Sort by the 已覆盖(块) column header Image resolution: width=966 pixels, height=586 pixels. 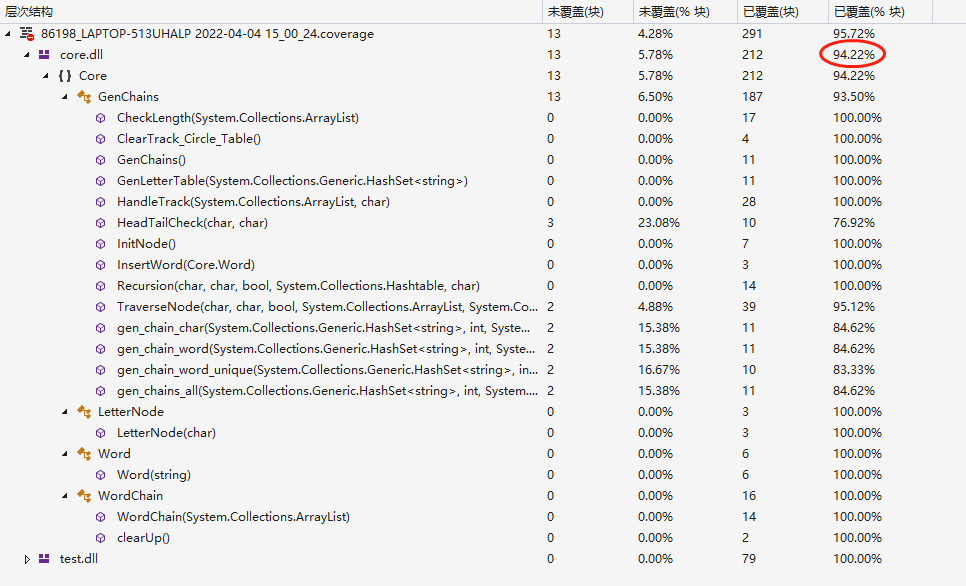782,12
